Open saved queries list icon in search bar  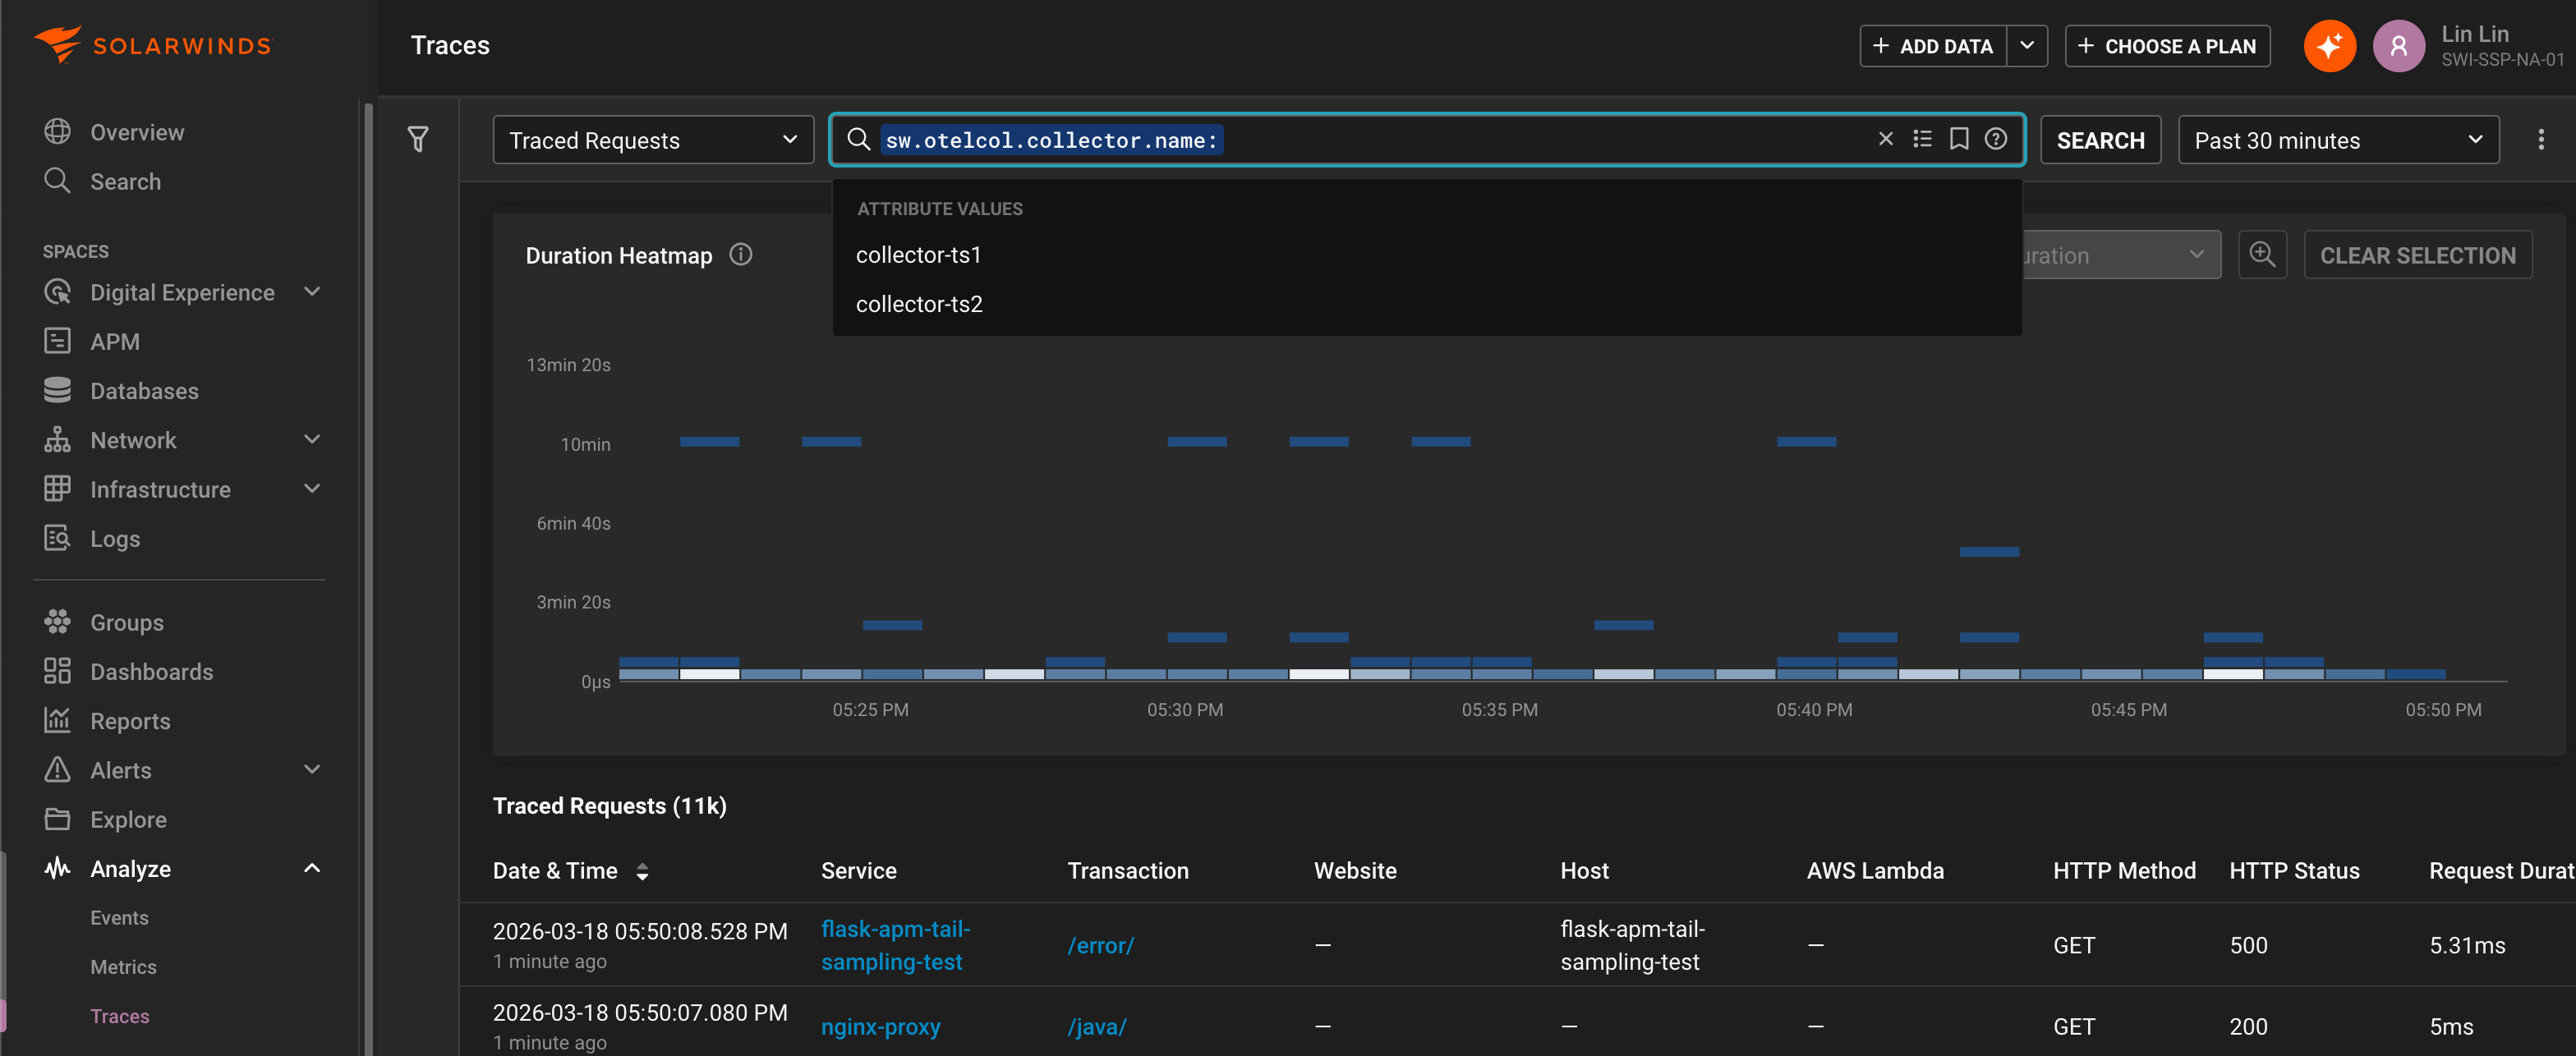click(1922, 139)
